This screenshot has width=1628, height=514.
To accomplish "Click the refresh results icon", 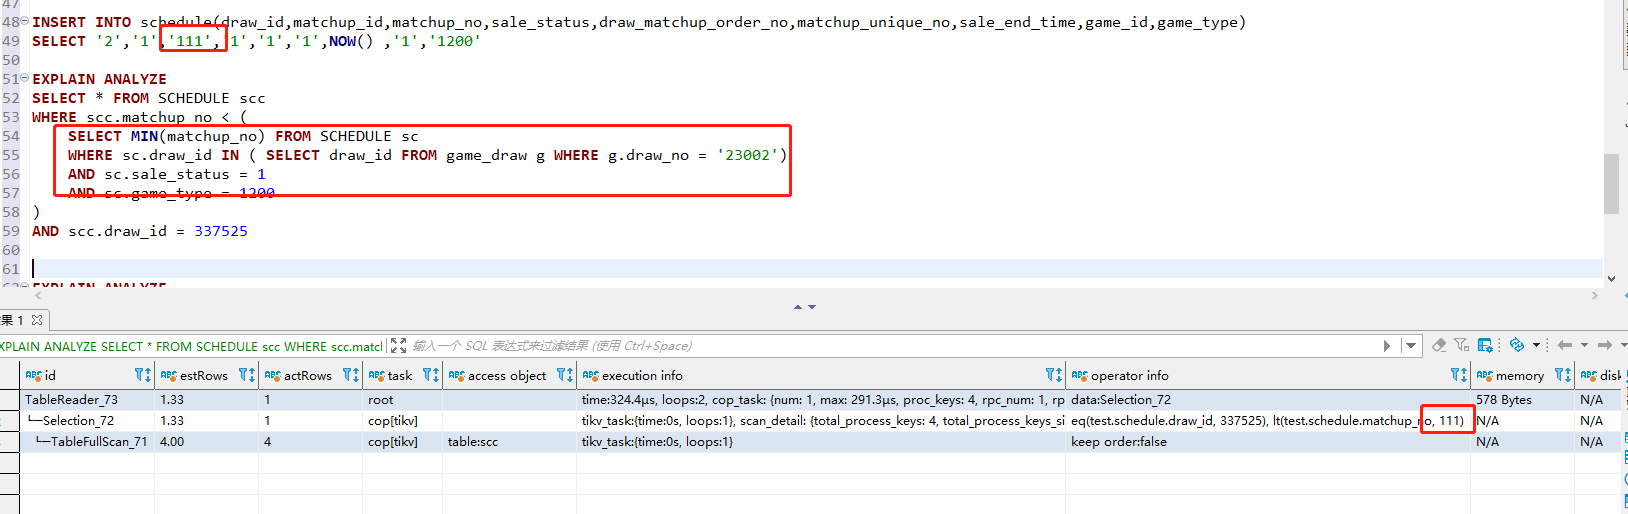I will [x=1517, y=345].
